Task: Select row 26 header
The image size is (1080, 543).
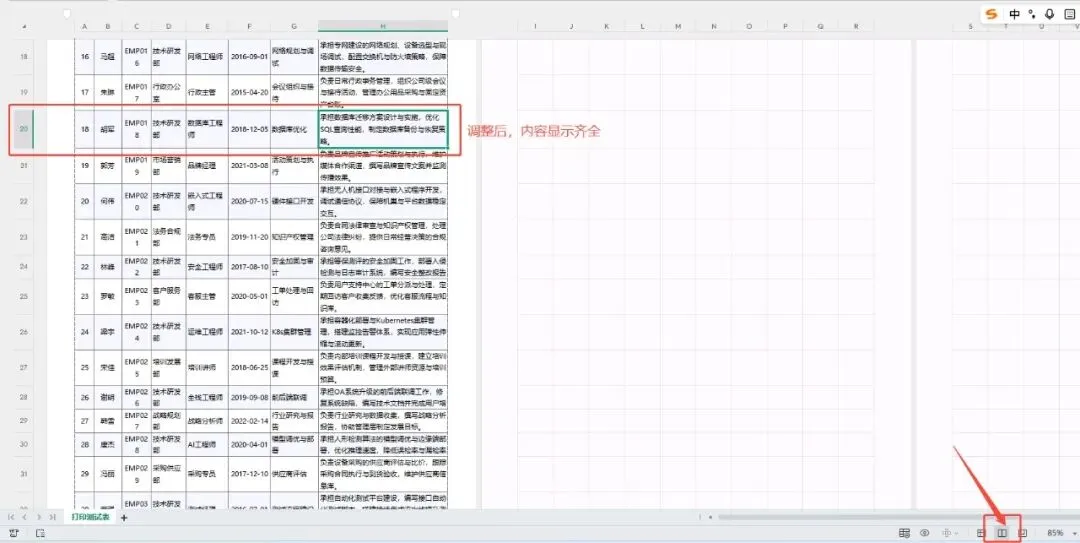Action: [x=24, y=332]
